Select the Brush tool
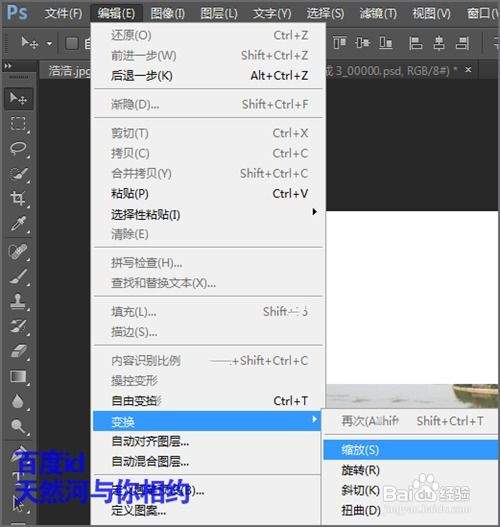 tap(18, 276)
